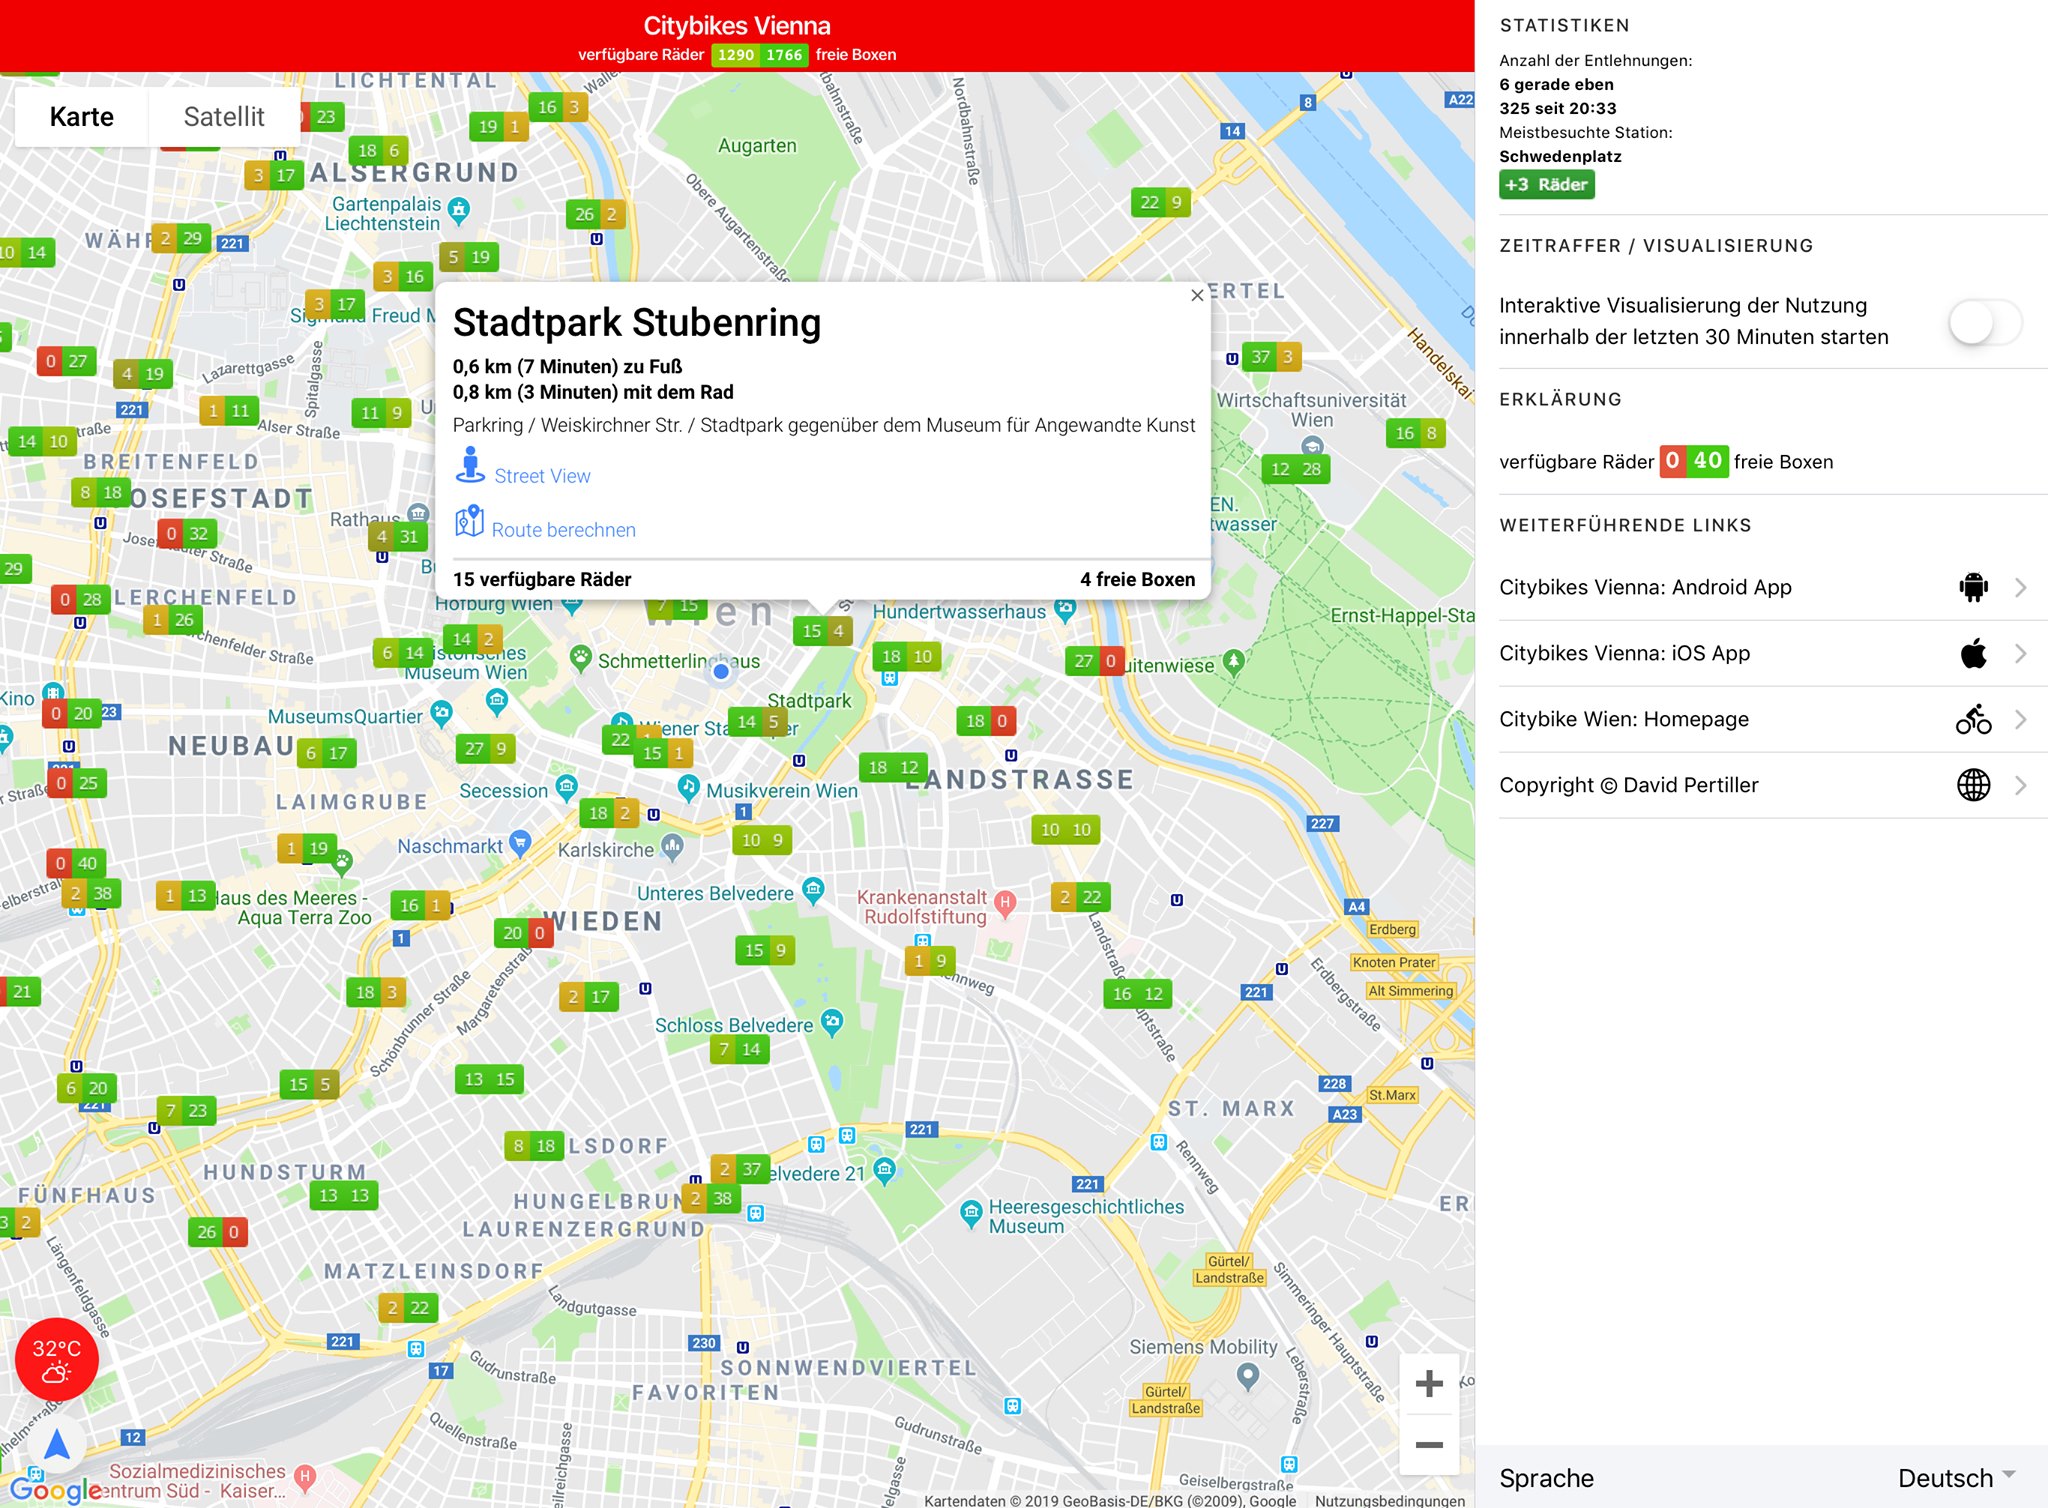This screenshot has height=1508, width=2048.
Task: Expand the iOS App row chevron
Action: [x=2021, y=653]
